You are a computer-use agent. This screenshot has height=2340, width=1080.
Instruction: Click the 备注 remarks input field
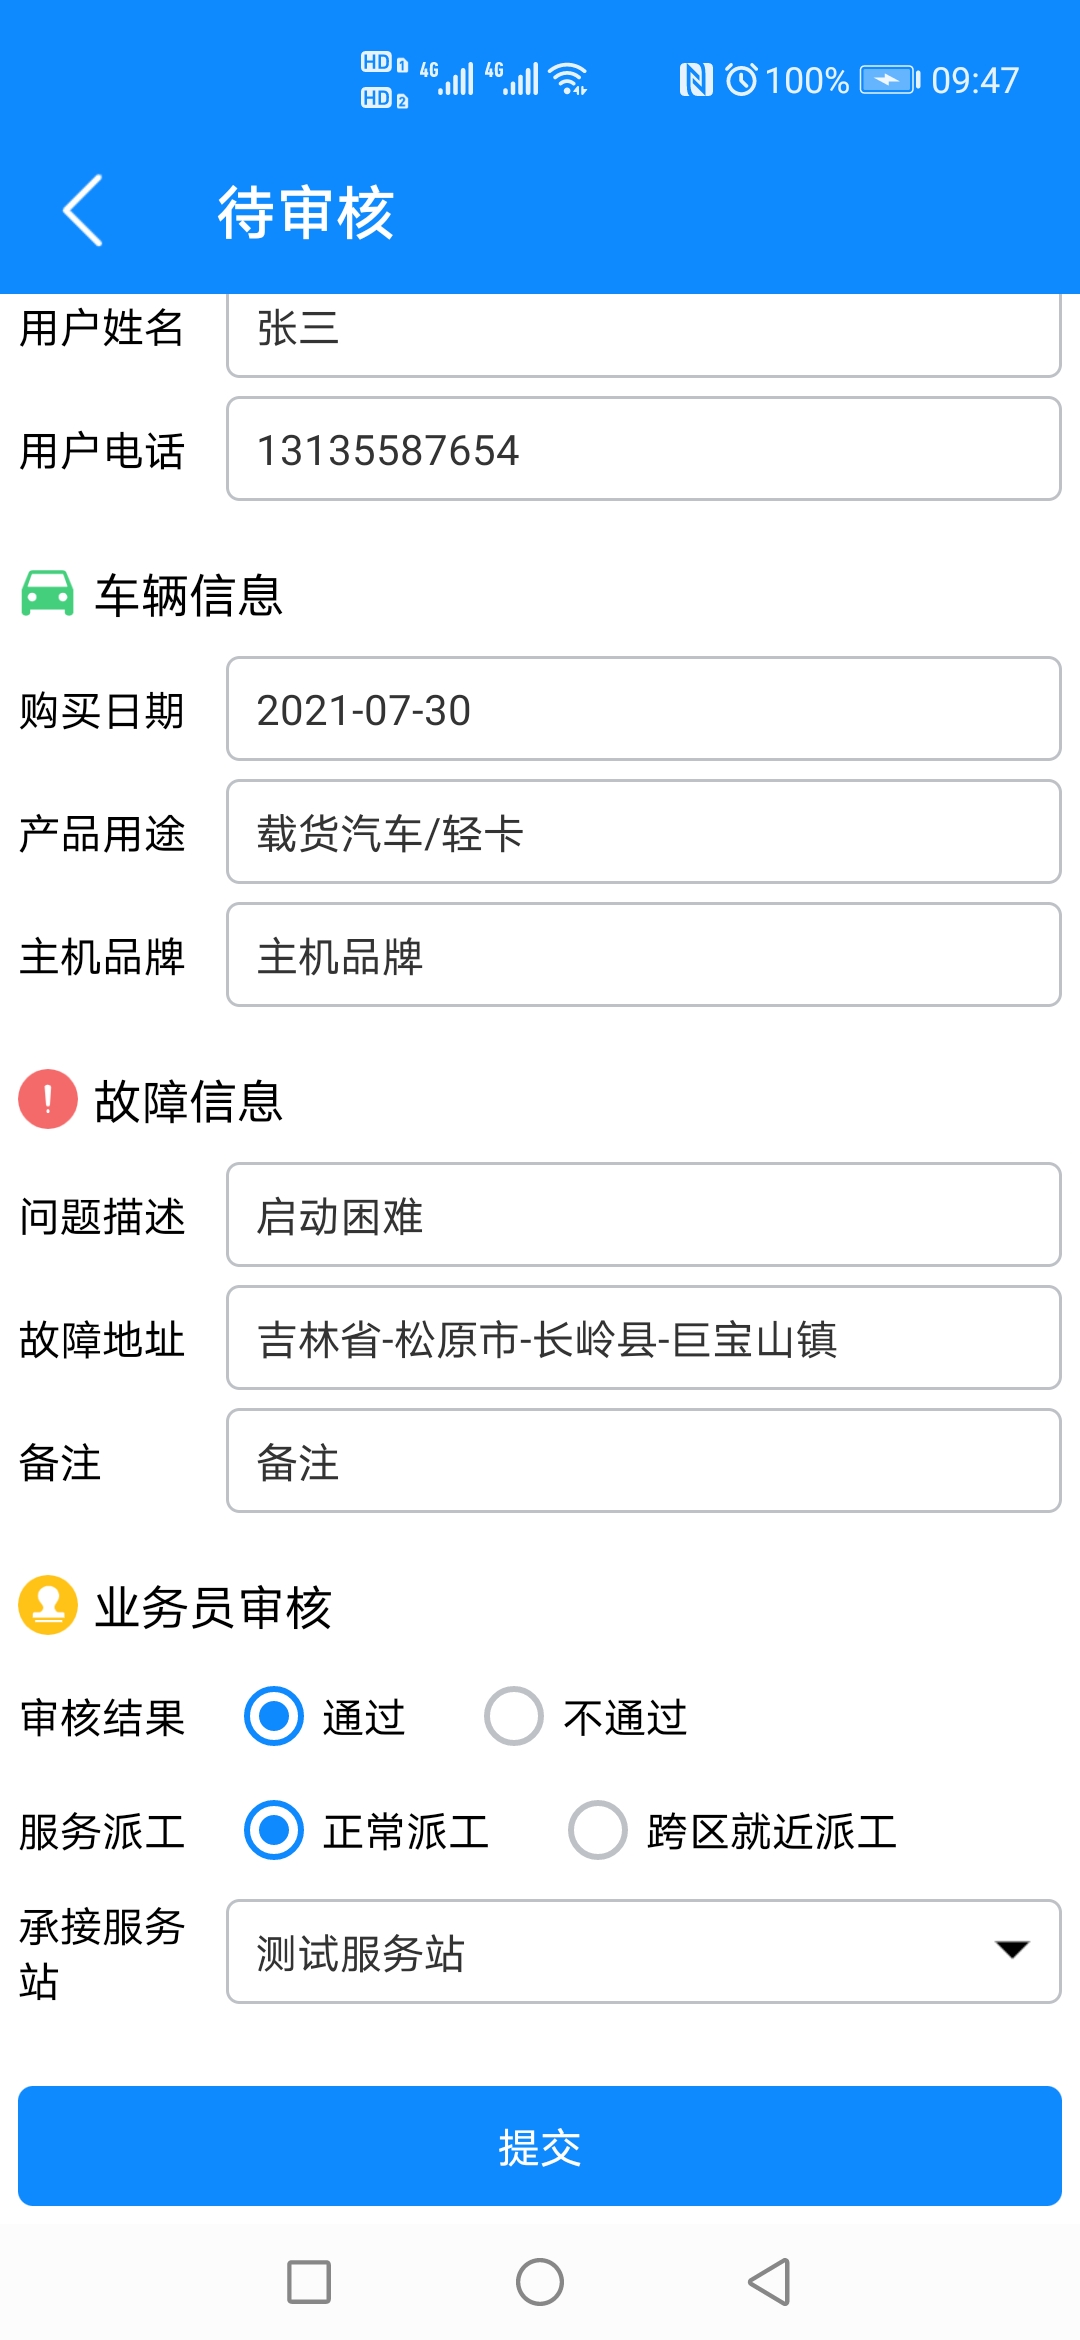tap(643, 1461)
